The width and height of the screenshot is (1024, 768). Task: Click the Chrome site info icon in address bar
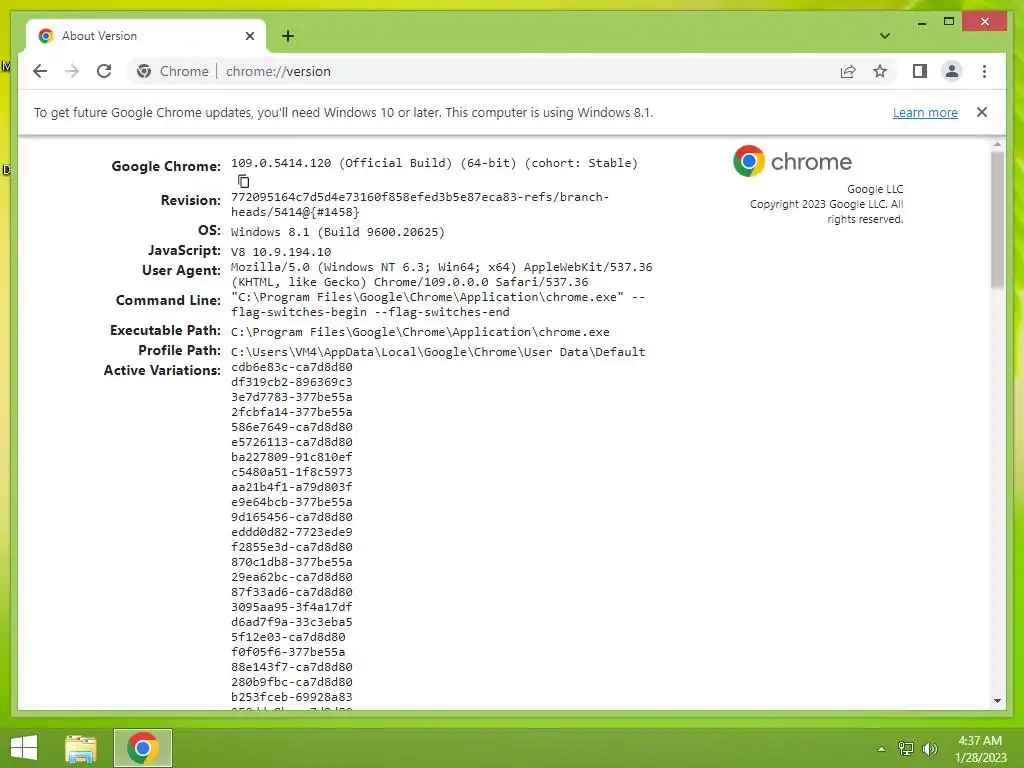pyautogui.click(x=144, y=71)
